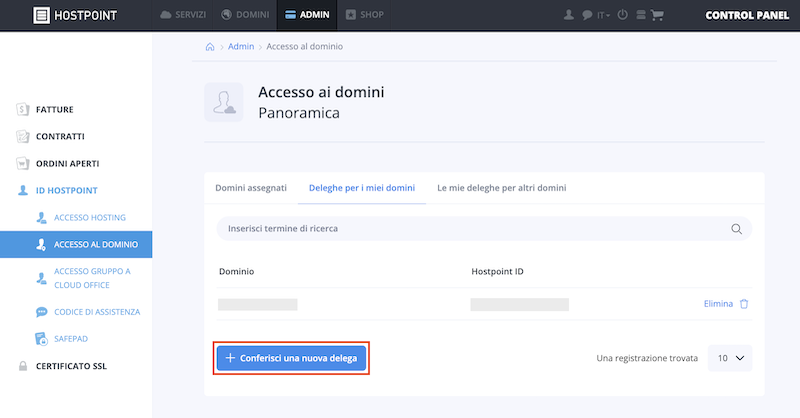Click the power logout icon
Viewport: 800px width, 418px height.
(622, 15)
